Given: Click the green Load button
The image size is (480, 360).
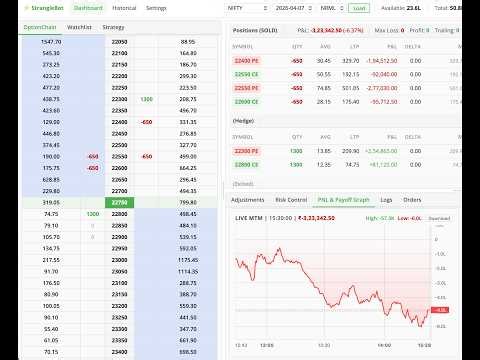Looking at the screenshot, I should click(x=359, y=8).
